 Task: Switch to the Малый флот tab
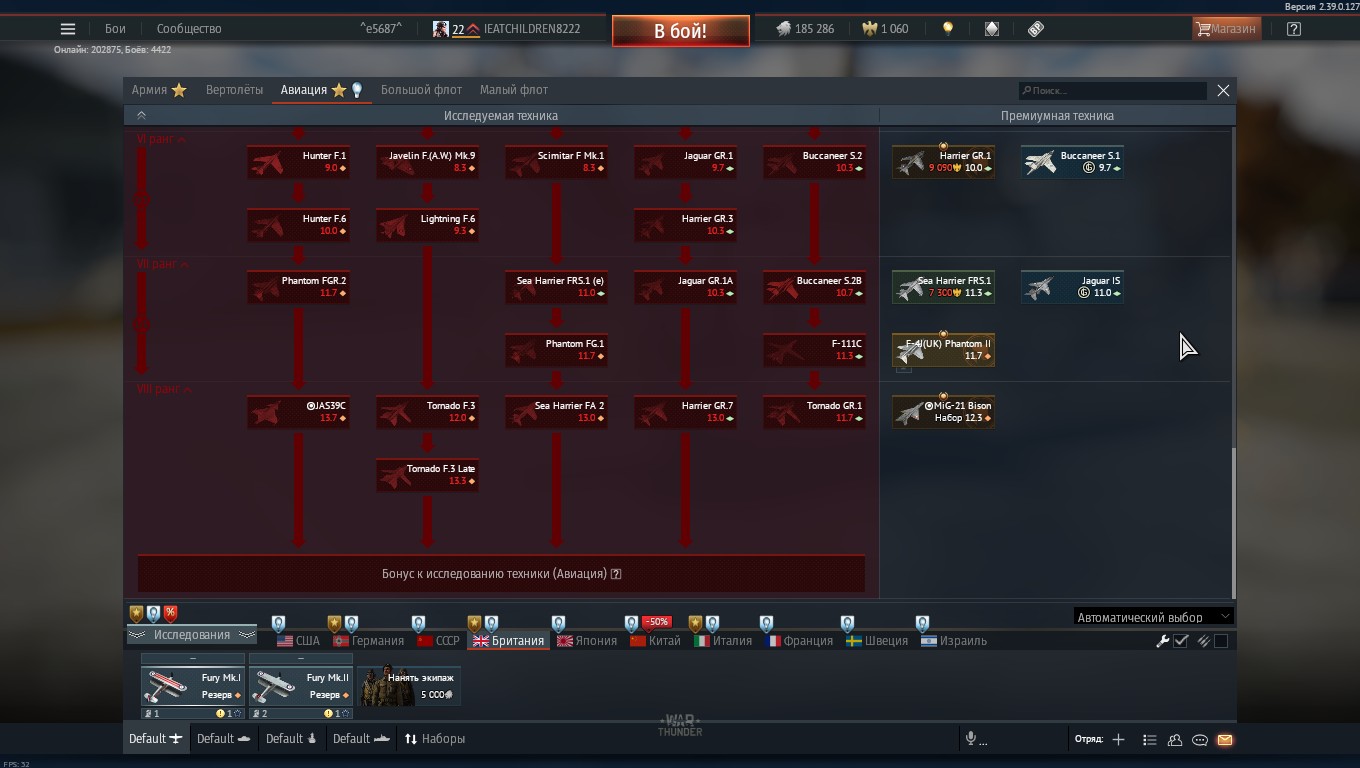coord(514,90)
